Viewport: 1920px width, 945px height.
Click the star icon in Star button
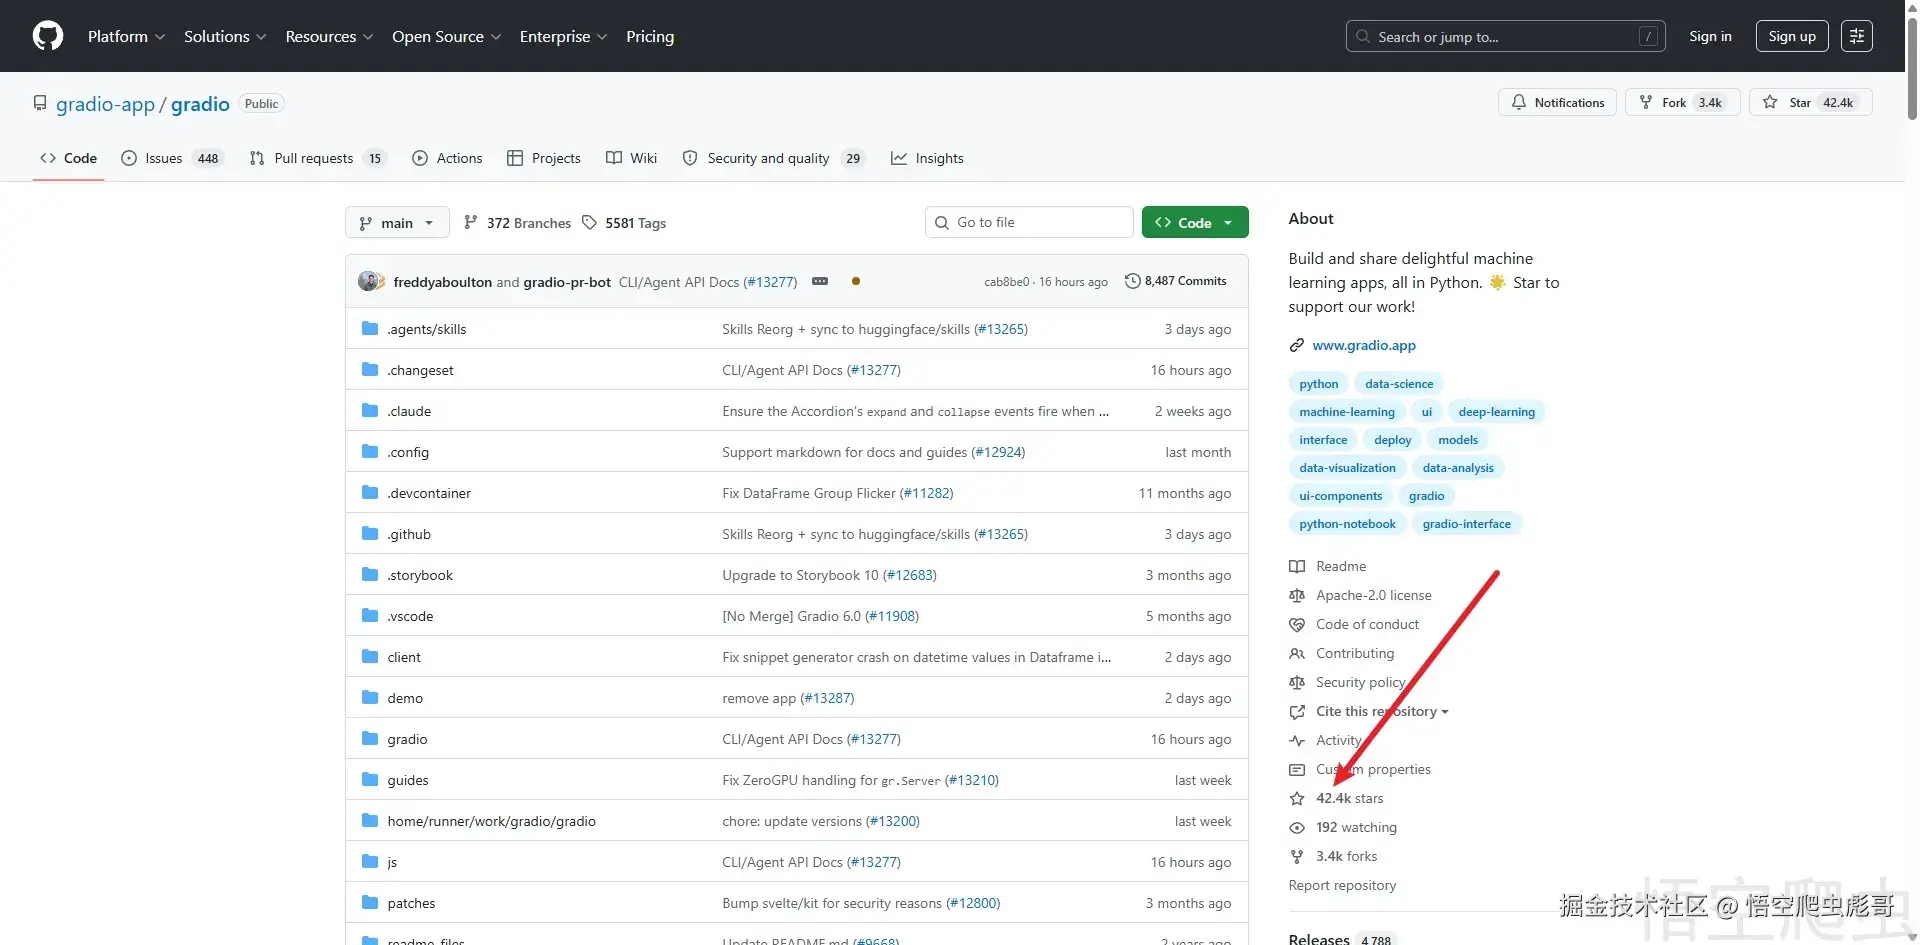click(x=1770, y=102)
